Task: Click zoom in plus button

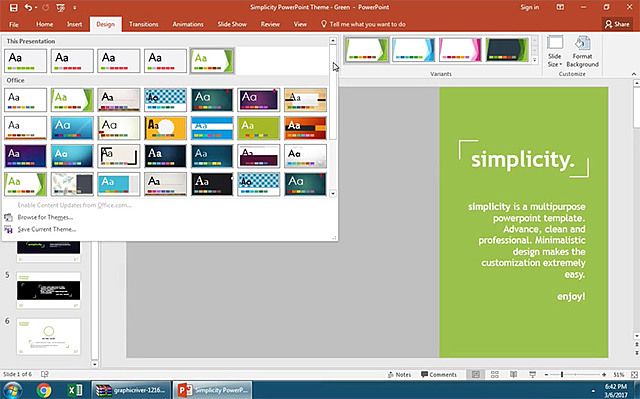Action: (x=604, y=375)
